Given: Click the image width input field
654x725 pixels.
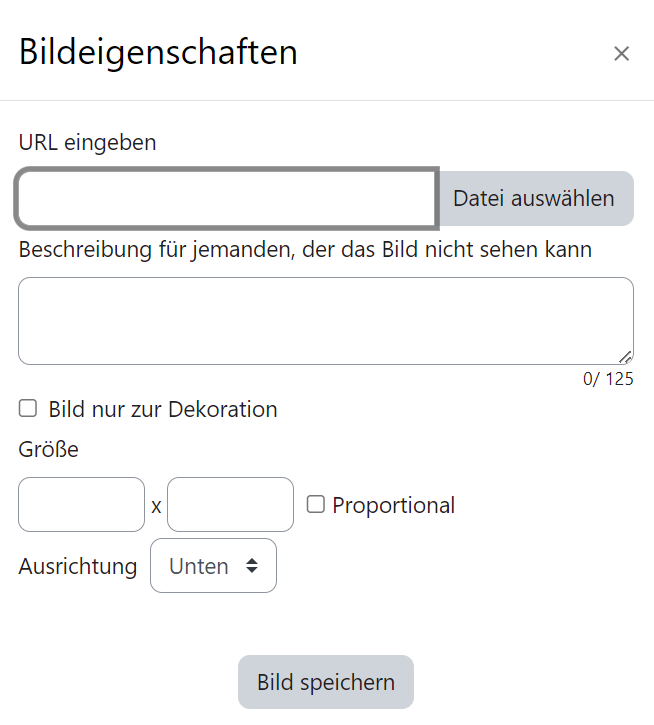Looking at the screenshot, I should (81, 505).
